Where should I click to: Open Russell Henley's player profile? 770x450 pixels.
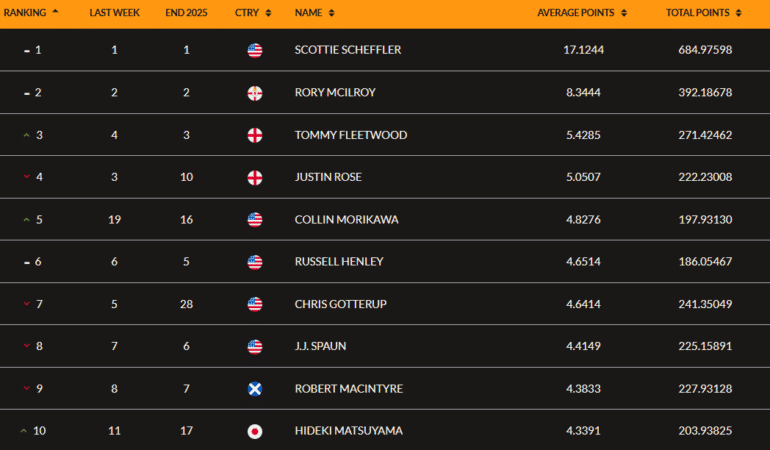point(339,262)
